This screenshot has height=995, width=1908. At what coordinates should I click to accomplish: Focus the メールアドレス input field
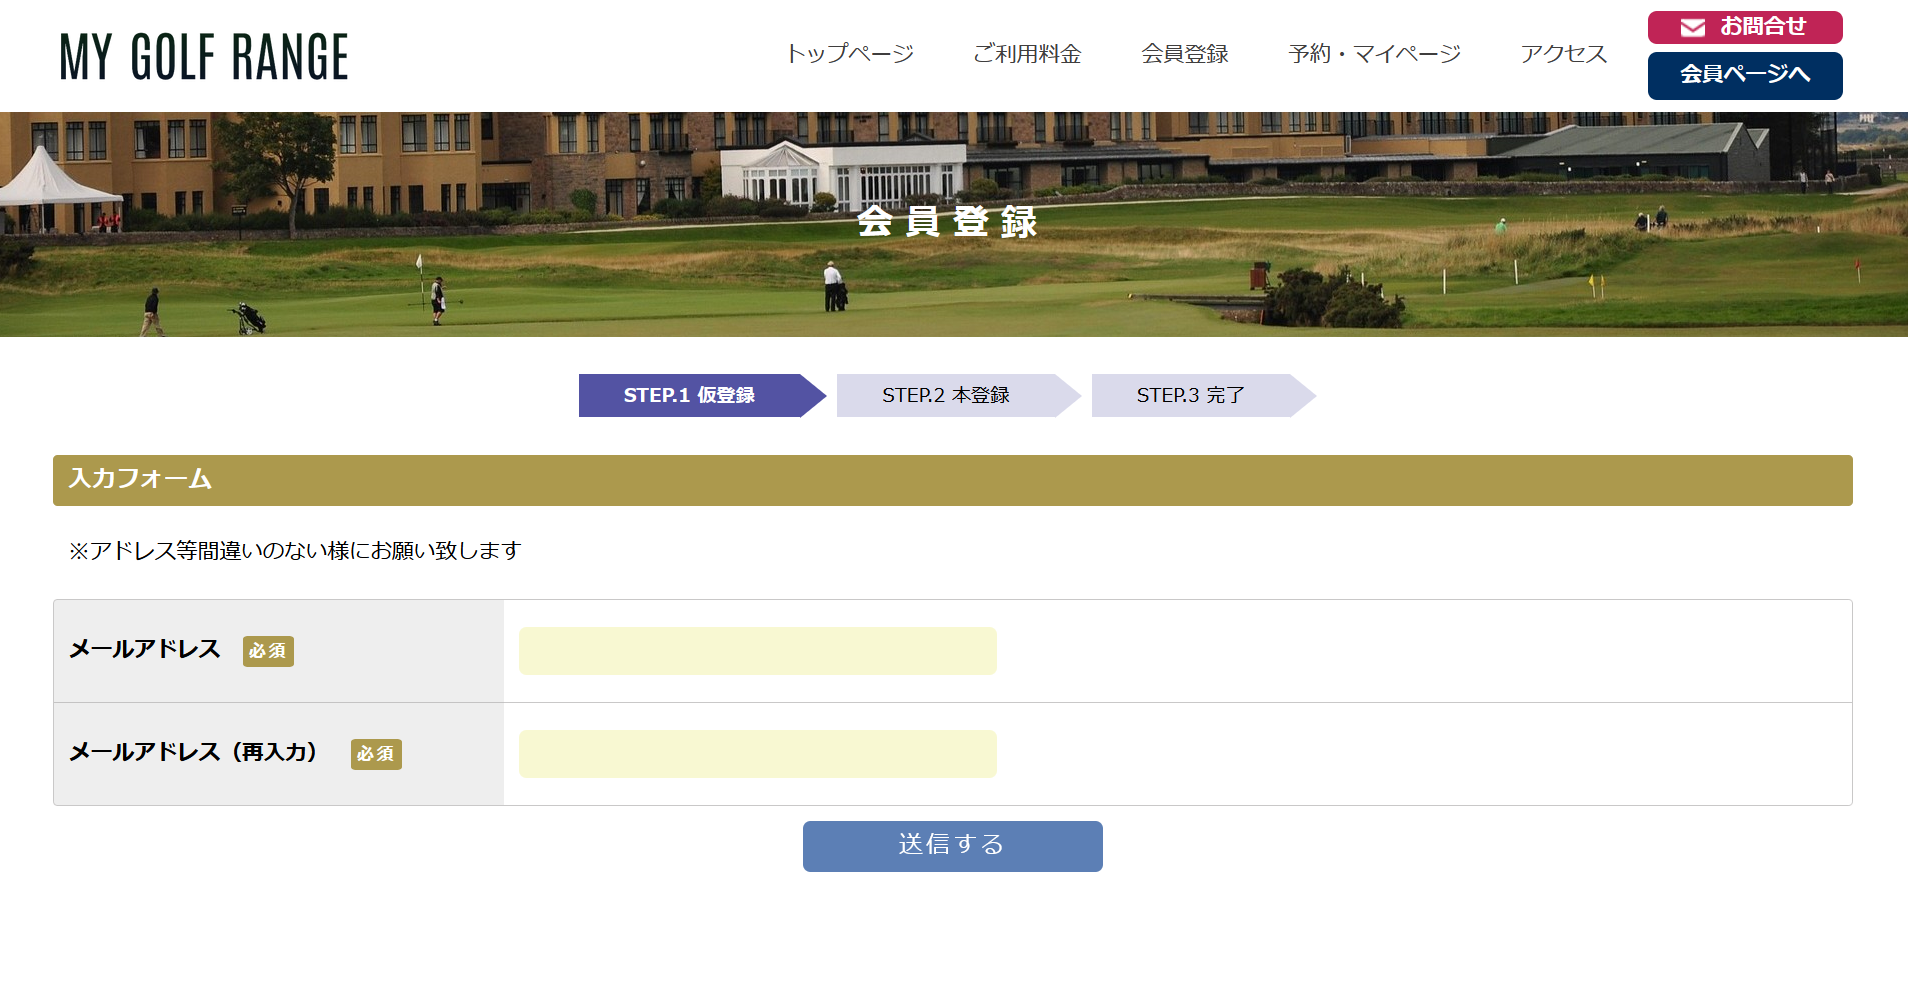coord(757,651)
